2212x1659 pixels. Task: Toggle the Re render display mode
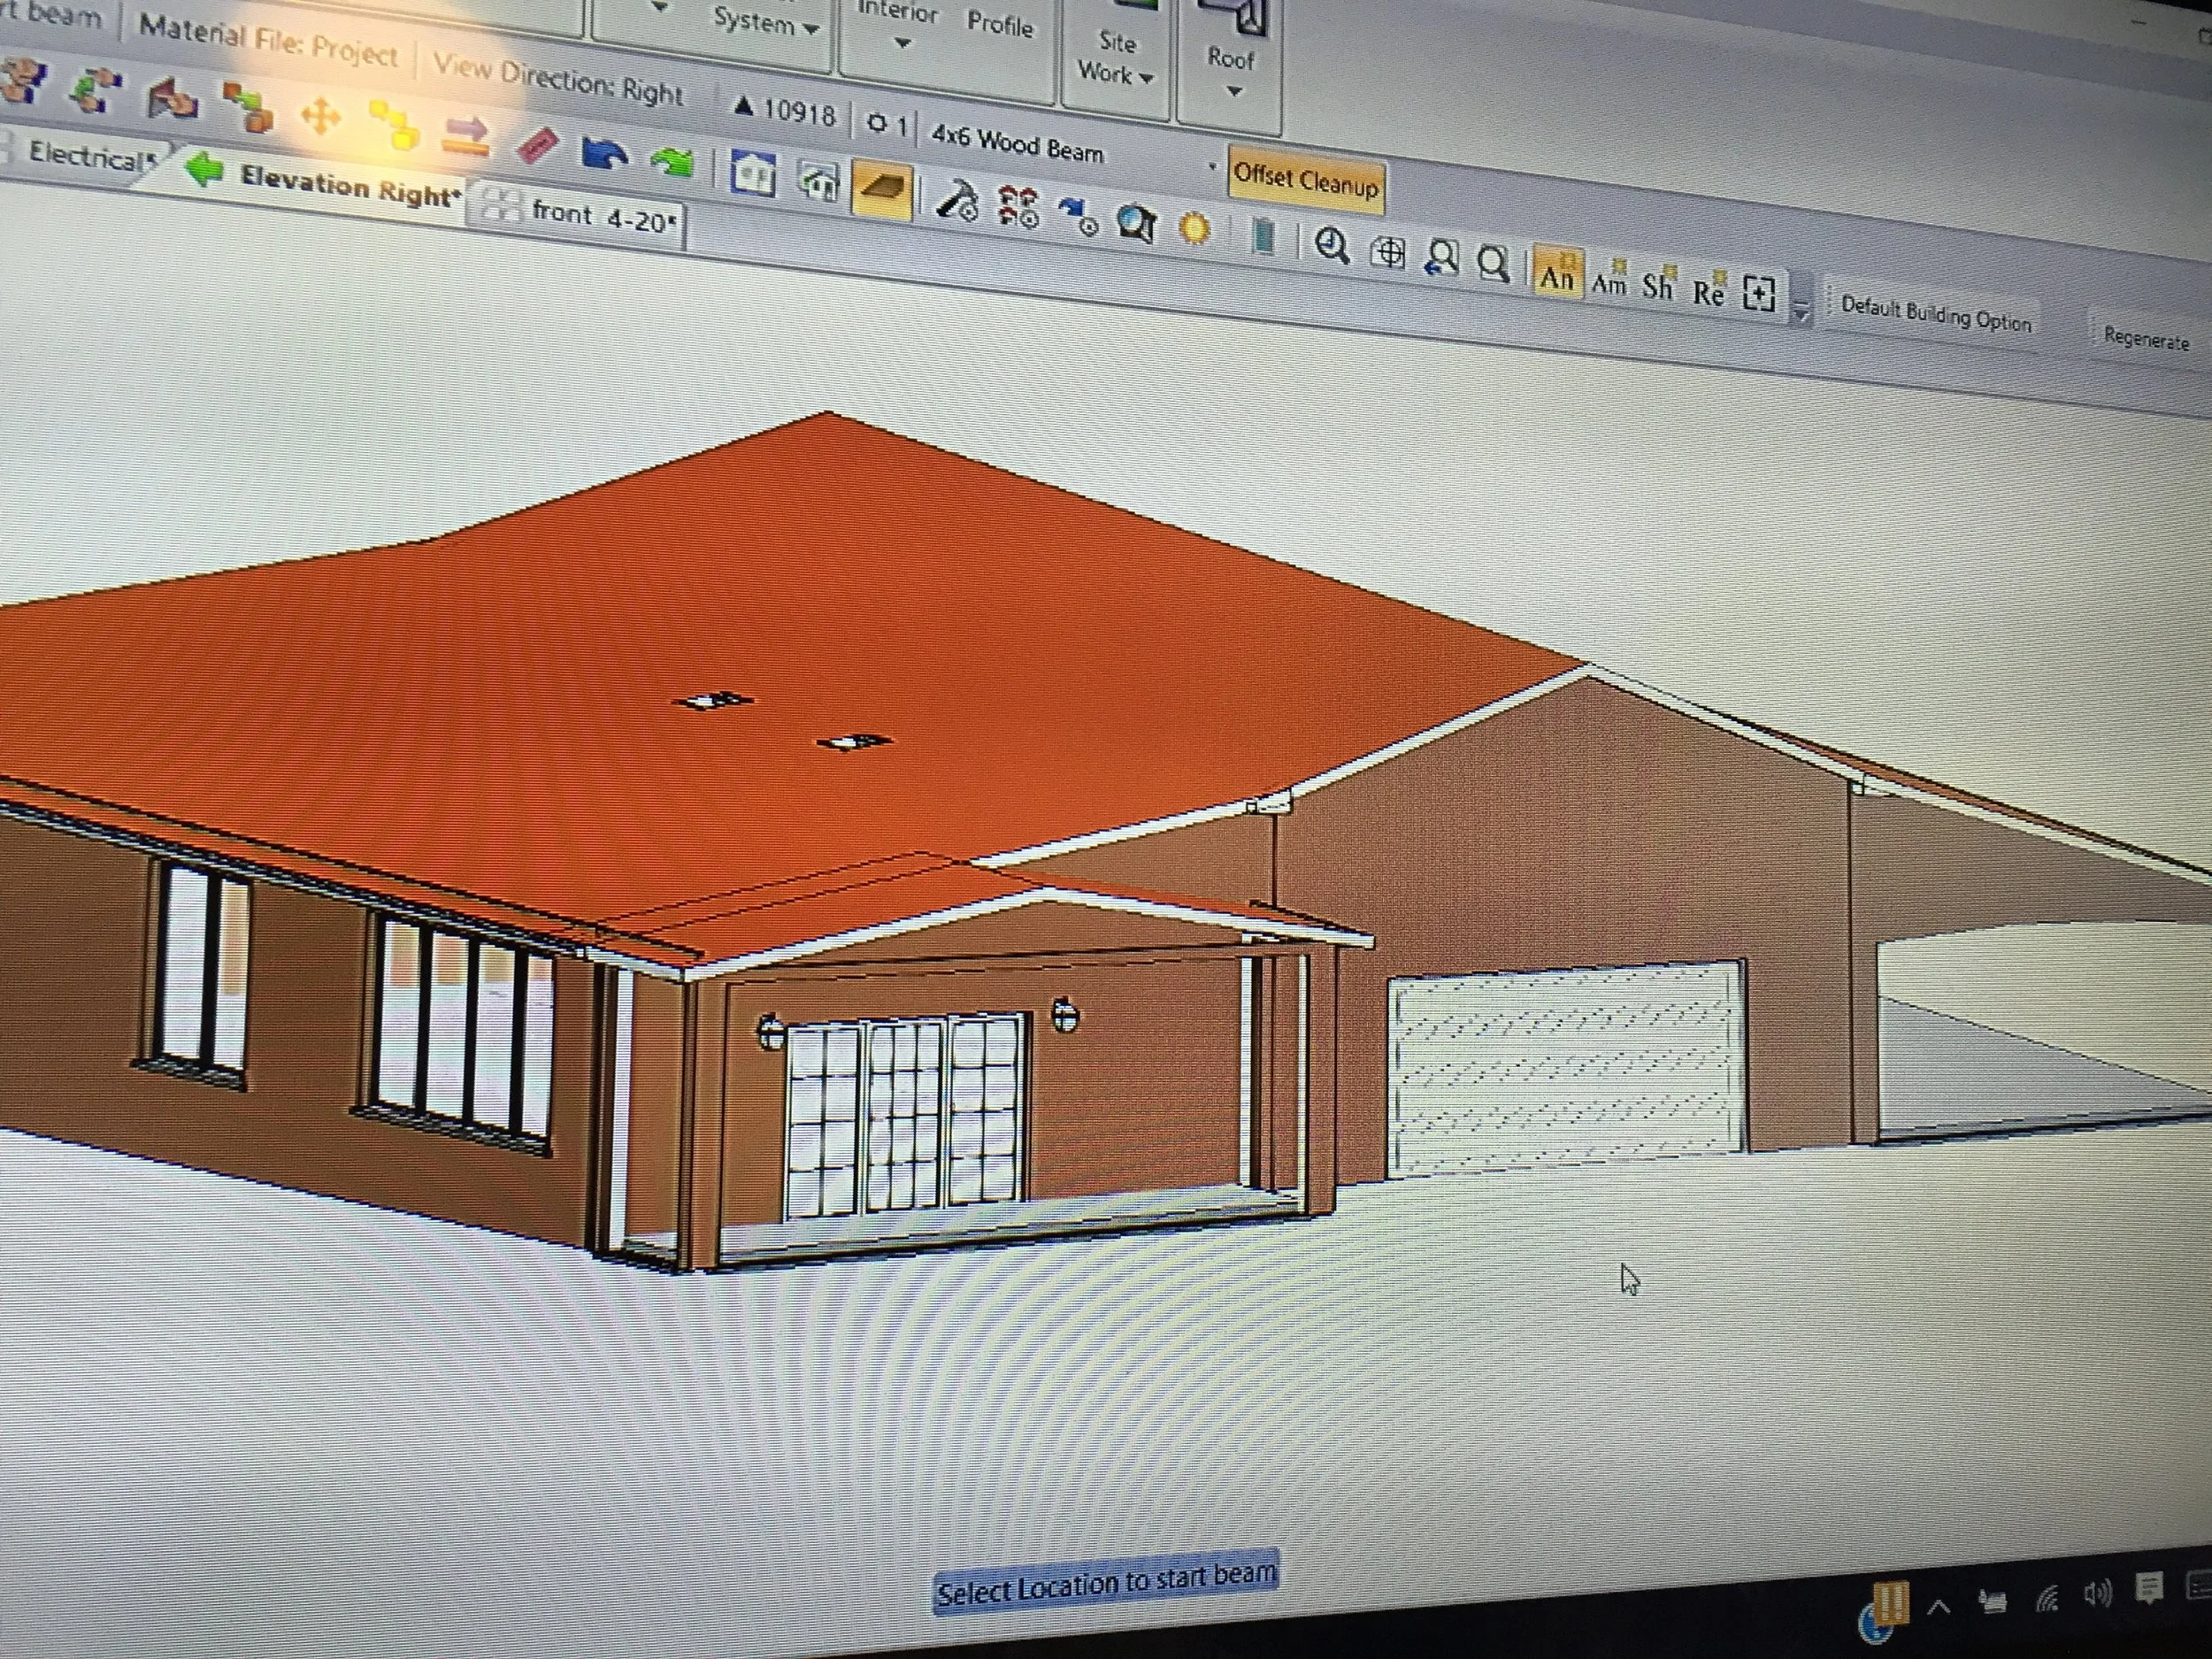1708,291
